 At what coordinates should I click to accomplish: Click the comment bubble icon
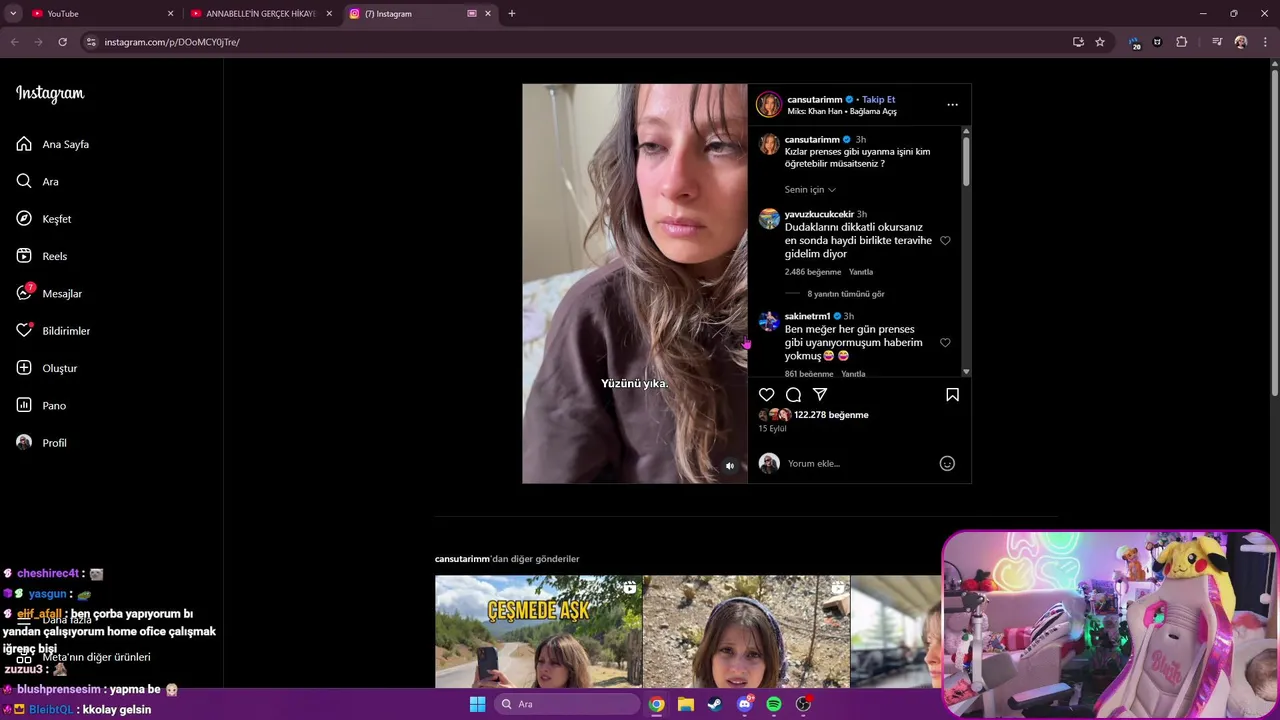[793, 395]
